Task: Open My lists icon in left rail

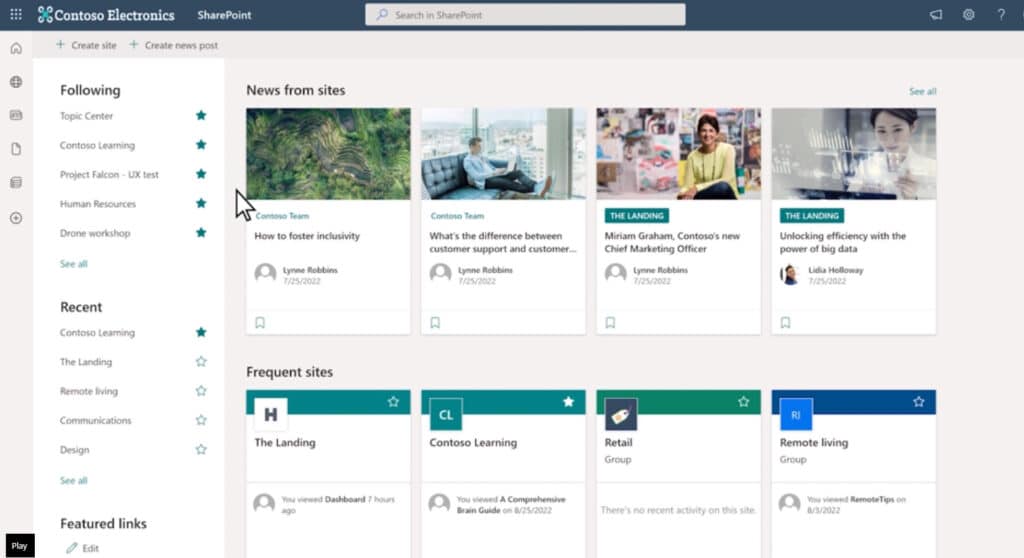Action: click(x=16, y=182)
